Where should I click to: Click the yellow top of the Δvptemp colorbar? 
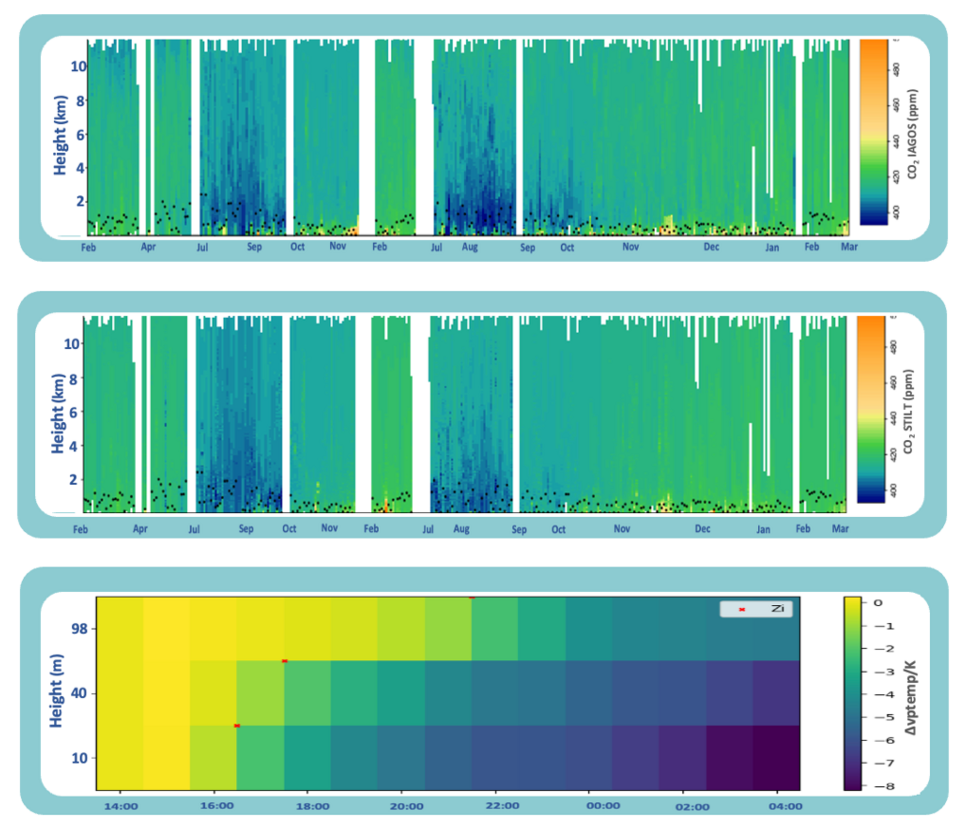click(852, 604)
